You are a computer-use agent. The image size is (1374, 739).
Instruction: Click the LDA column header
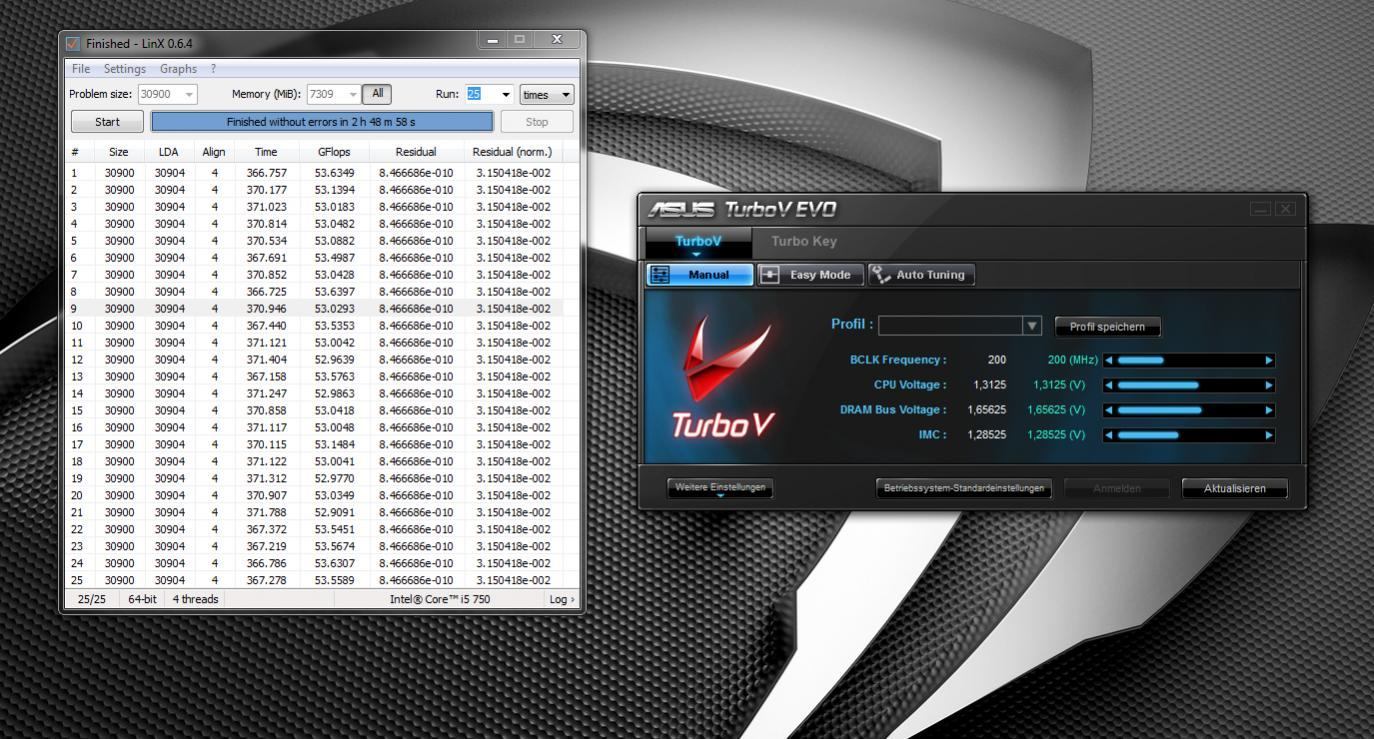169,152
